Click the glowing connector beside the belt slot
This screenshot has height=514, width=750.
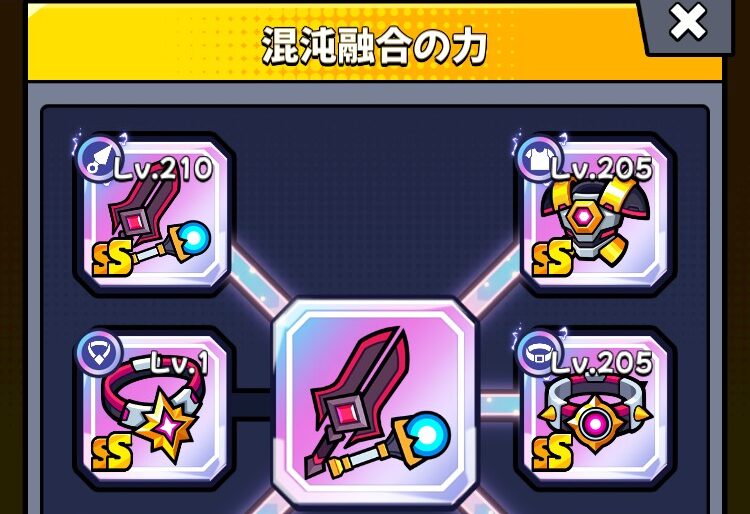pyautogui.click(x=497, y=405)
